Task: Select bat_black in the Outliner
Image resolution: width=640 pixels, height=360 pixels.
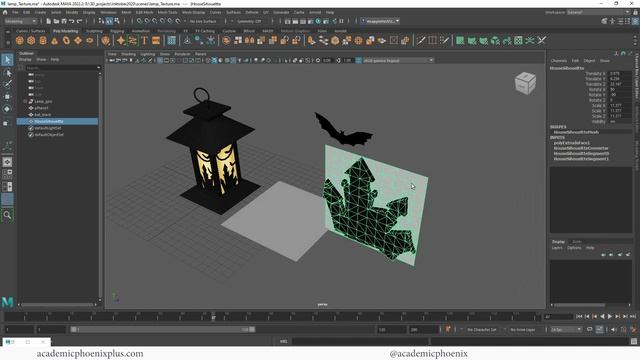Action: click(x=42, y=115)
